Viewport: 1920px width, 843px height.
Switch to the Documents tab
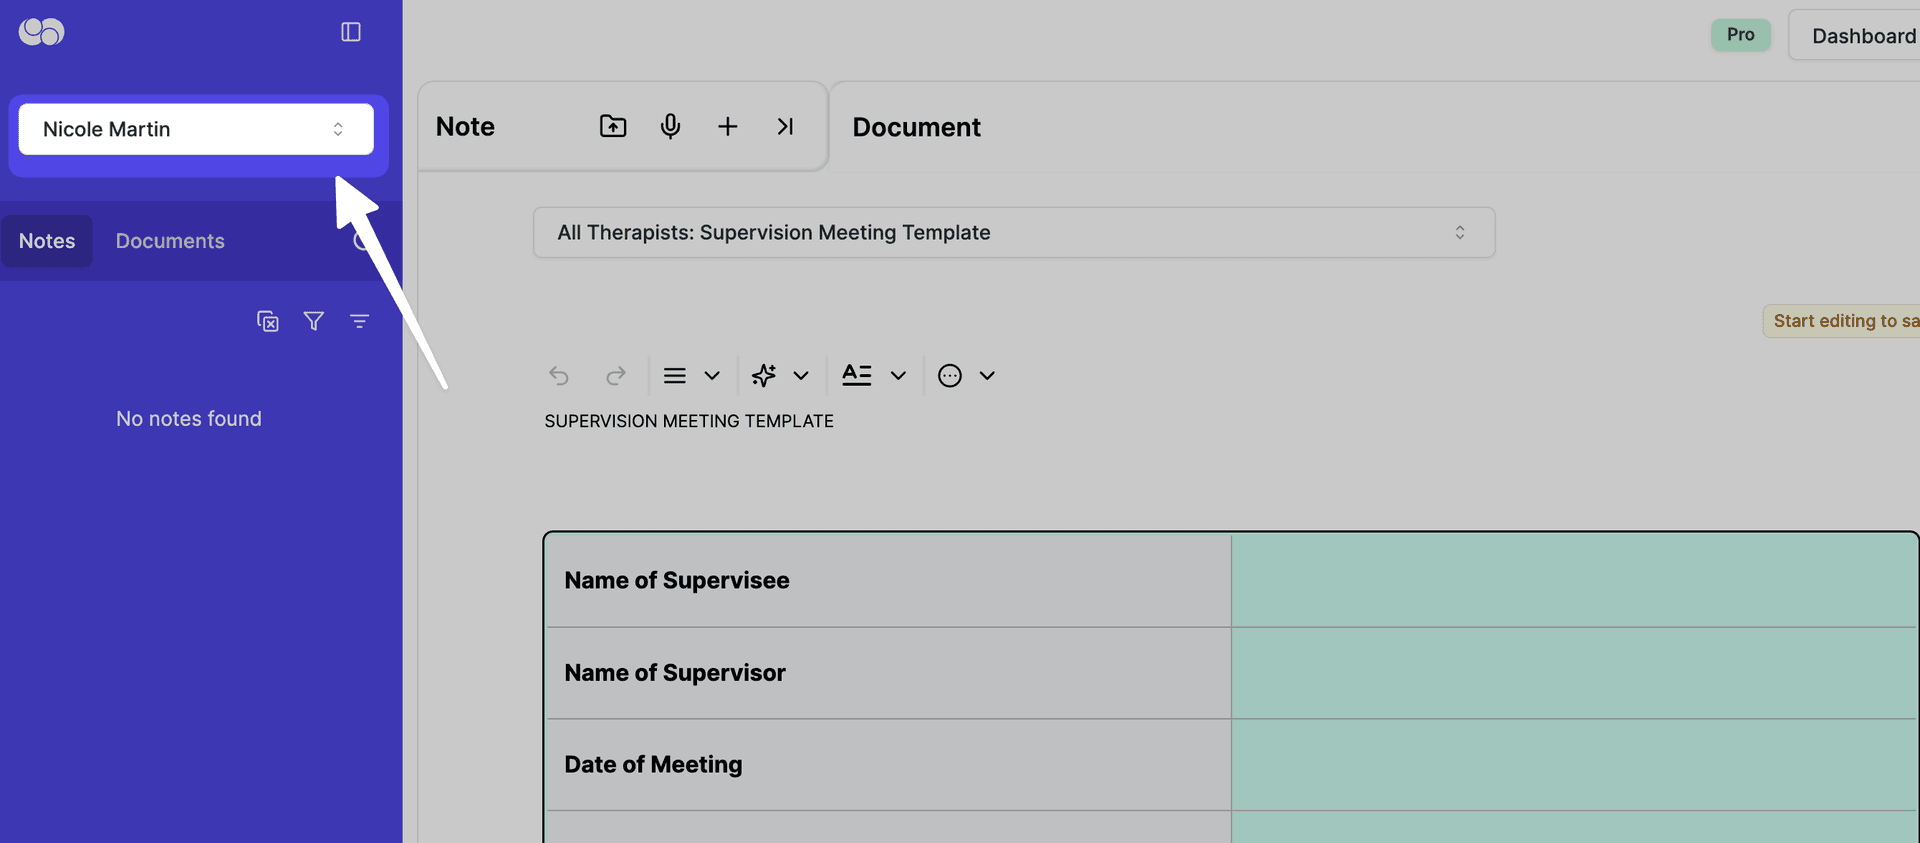[169, 240]
